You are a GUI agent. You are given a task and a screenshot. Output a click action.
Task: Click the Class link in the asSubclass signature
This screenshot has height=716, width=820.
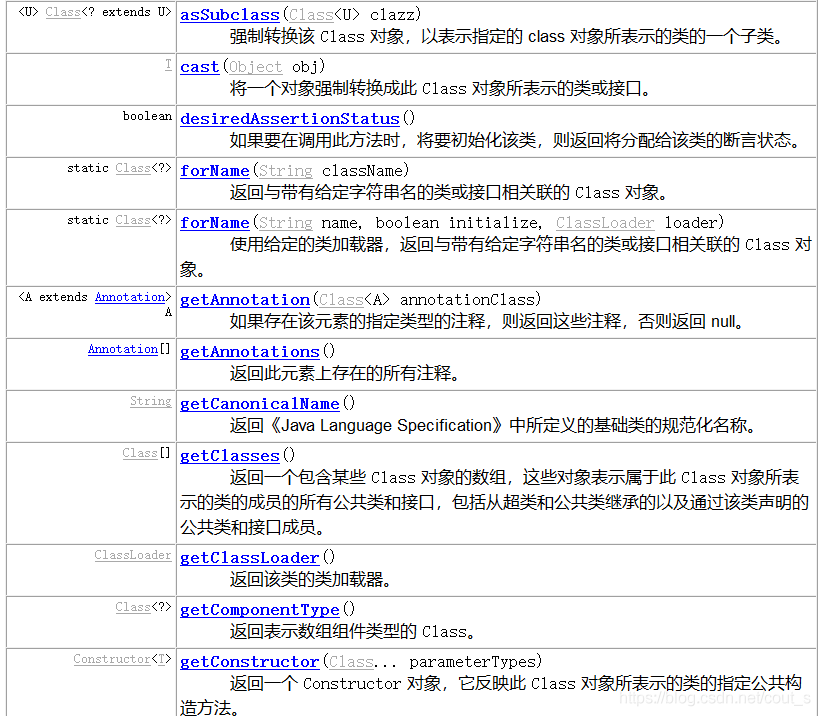(310, 14)
